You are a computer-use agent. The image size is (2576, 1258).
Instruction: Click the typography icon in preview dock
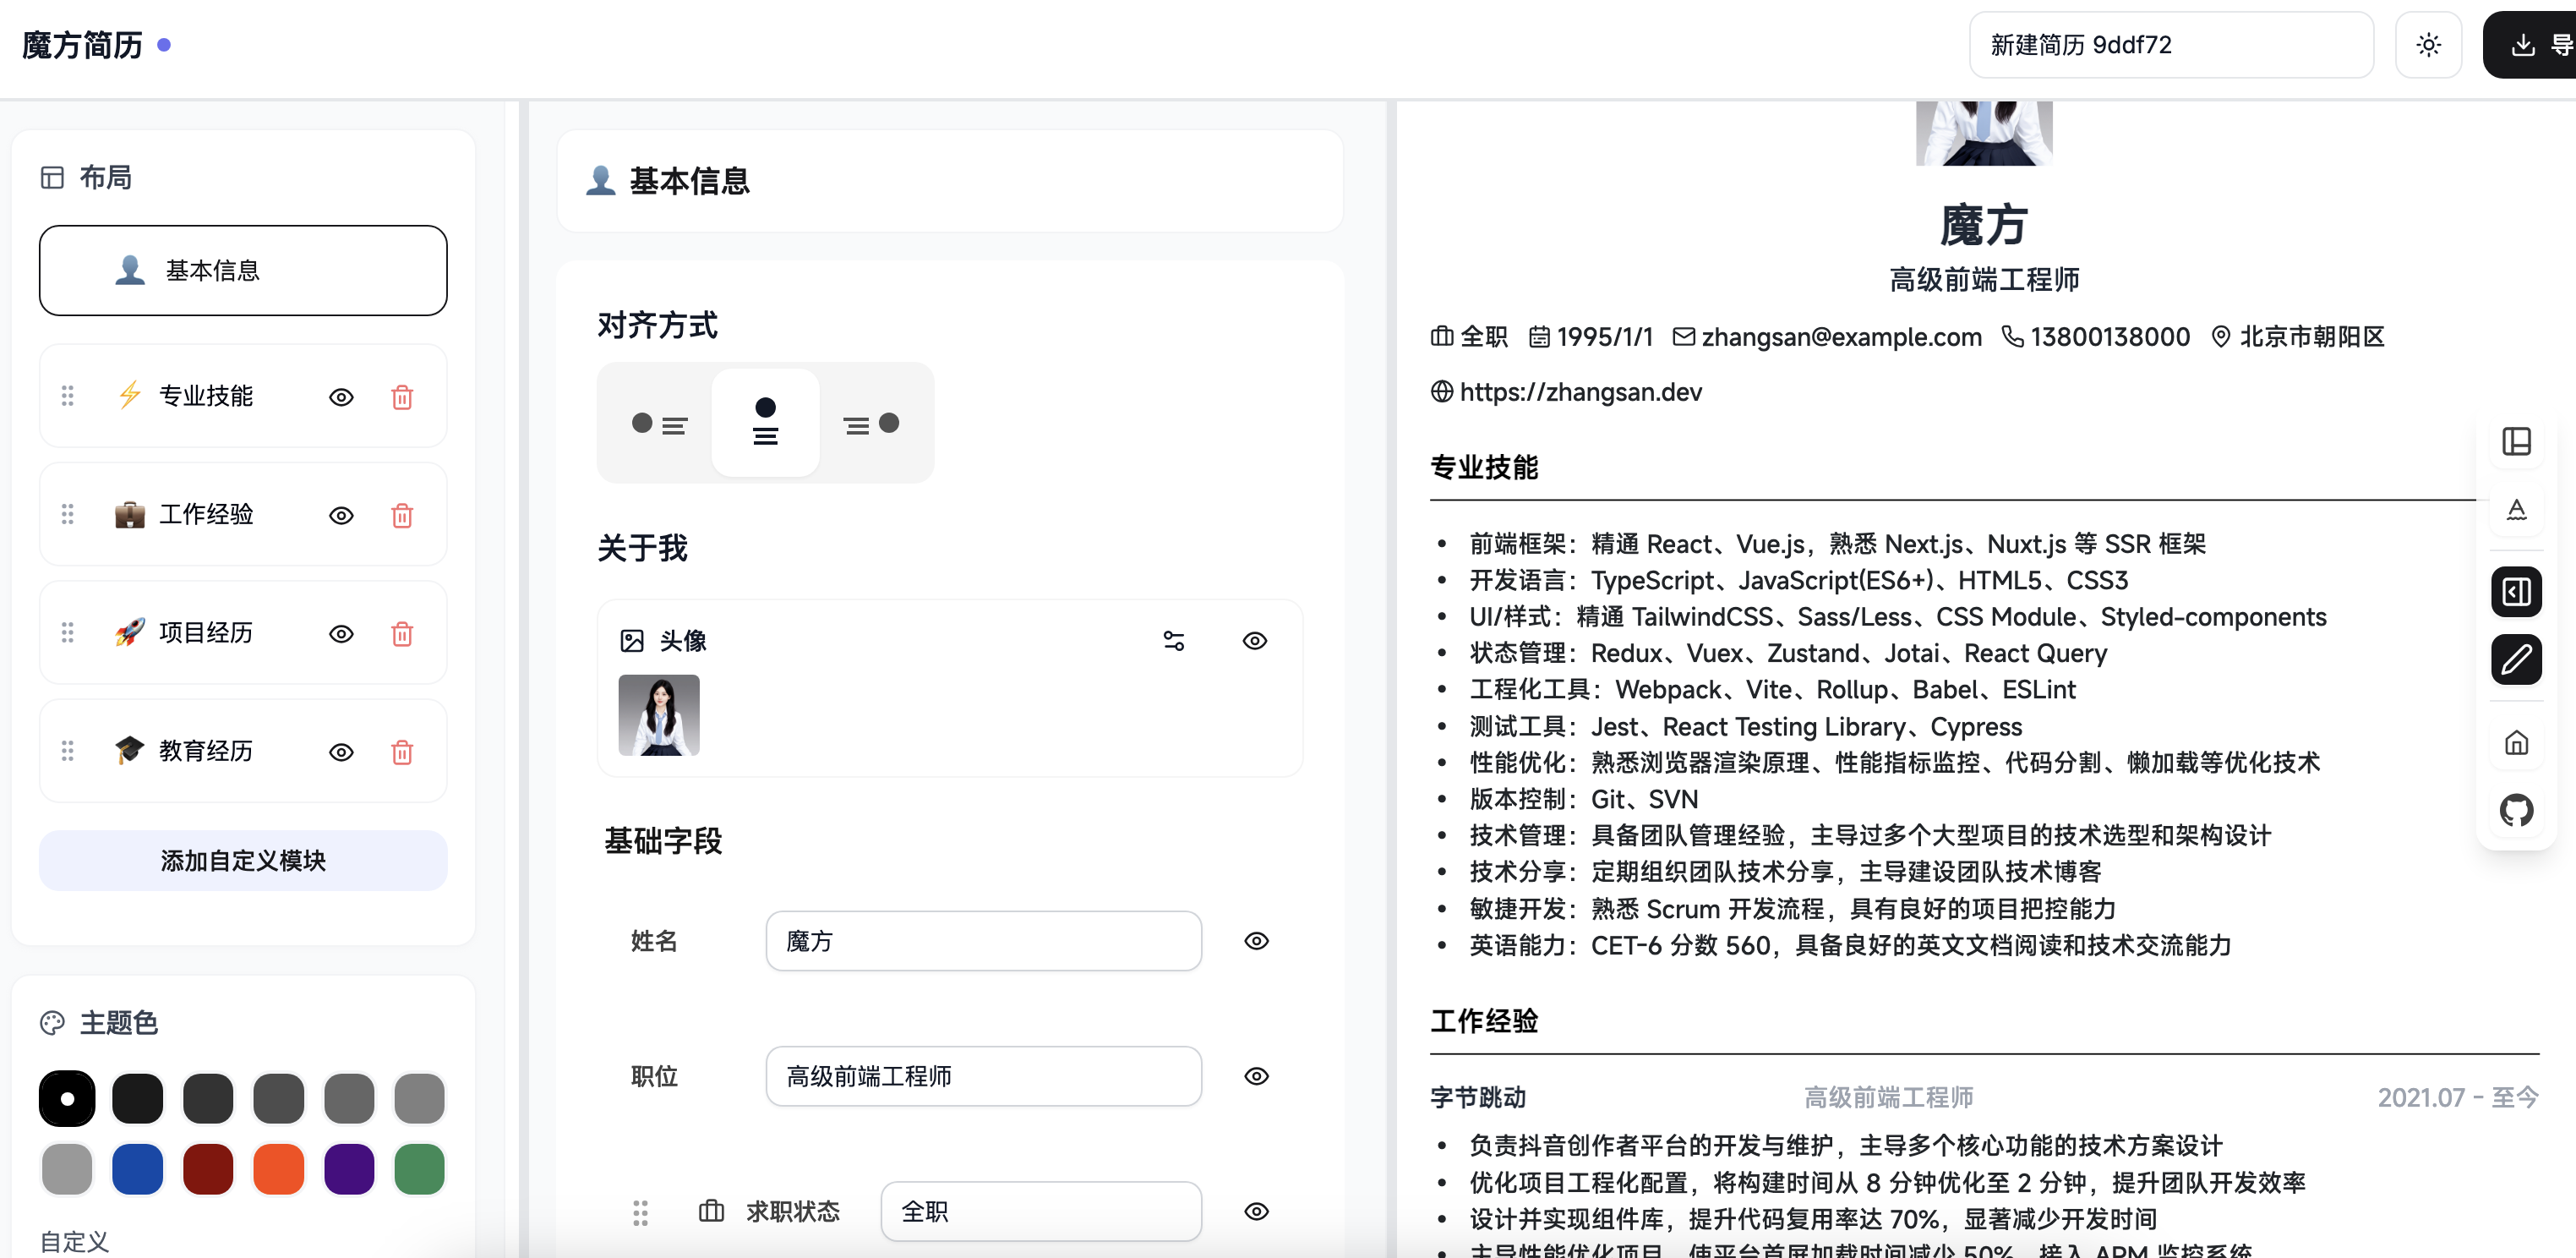[x=2516, y=510]
